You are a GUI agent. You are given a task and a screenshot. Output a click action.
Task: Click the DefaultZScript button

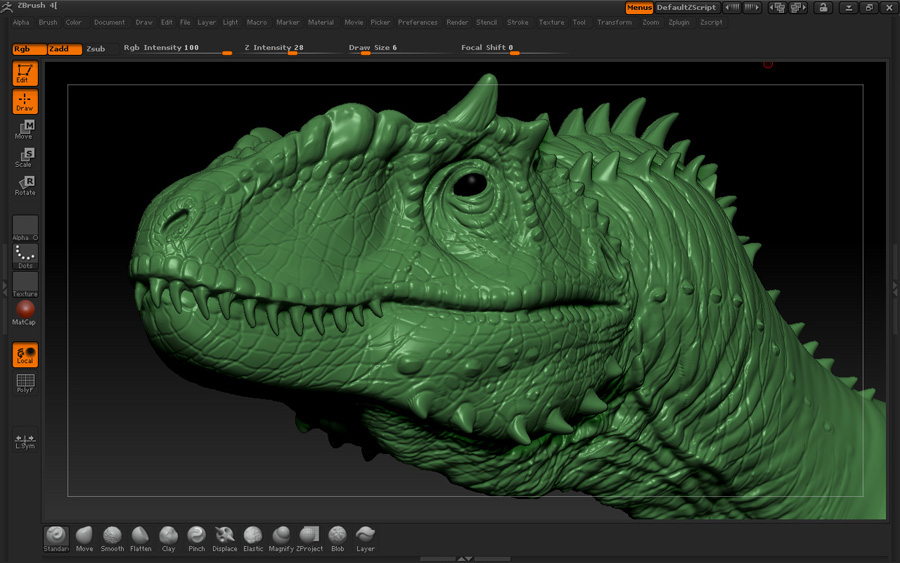[x=687, y=7]
